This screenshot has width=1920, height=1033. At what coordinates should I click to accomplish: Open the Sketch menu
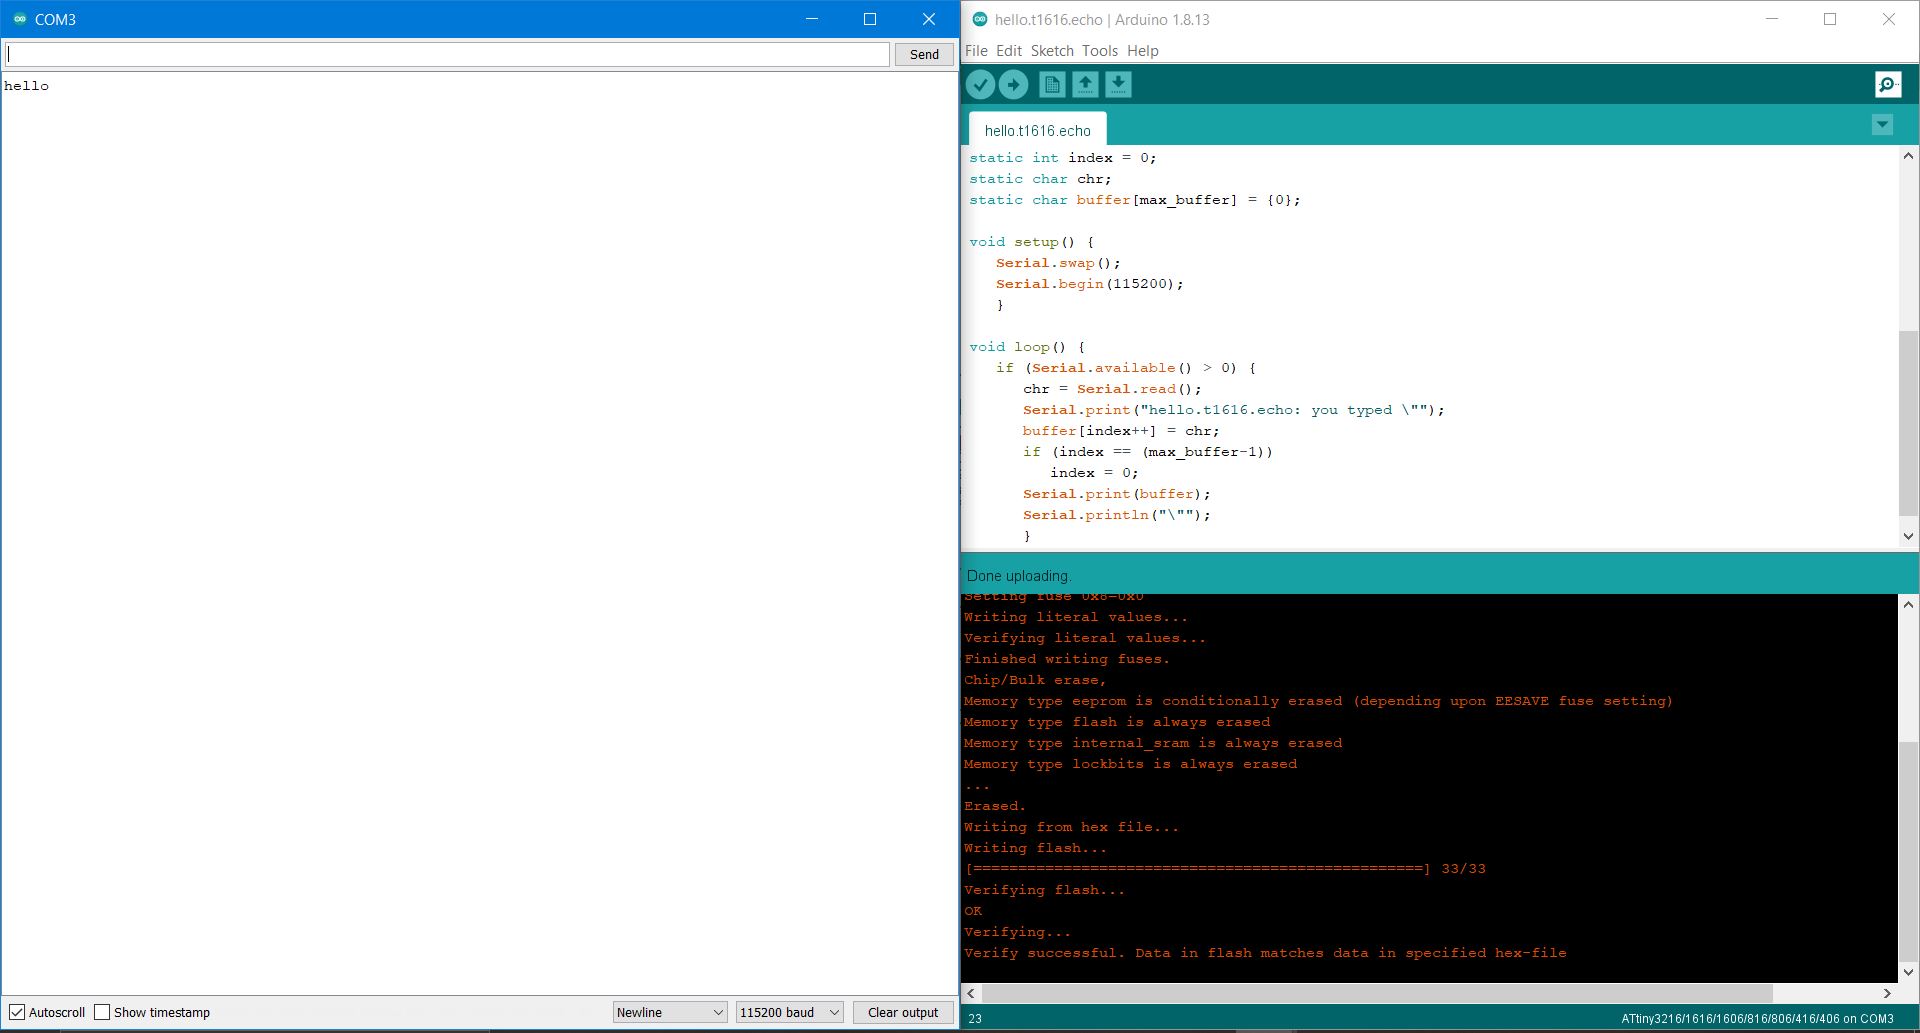click(1052, 51)
